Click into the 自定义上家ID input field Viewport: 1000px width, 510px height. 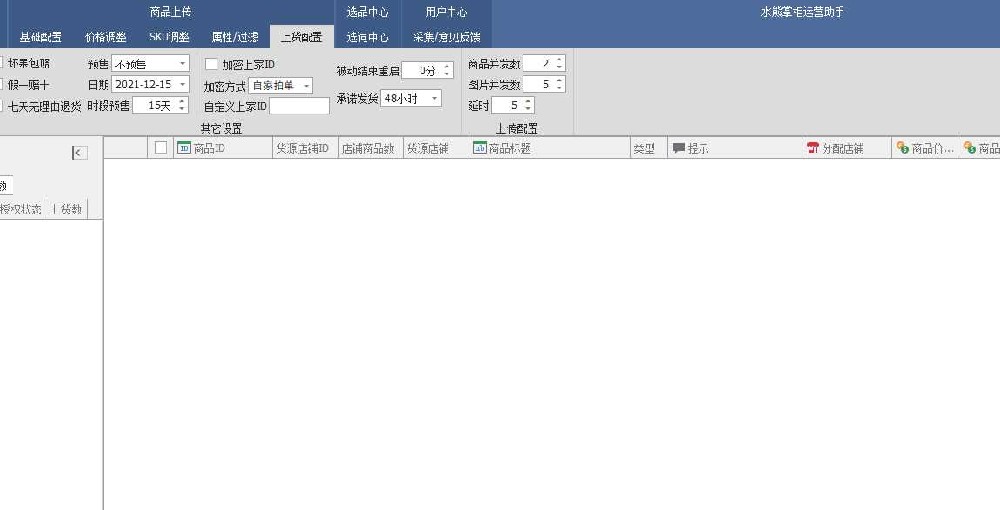(300, 106)
